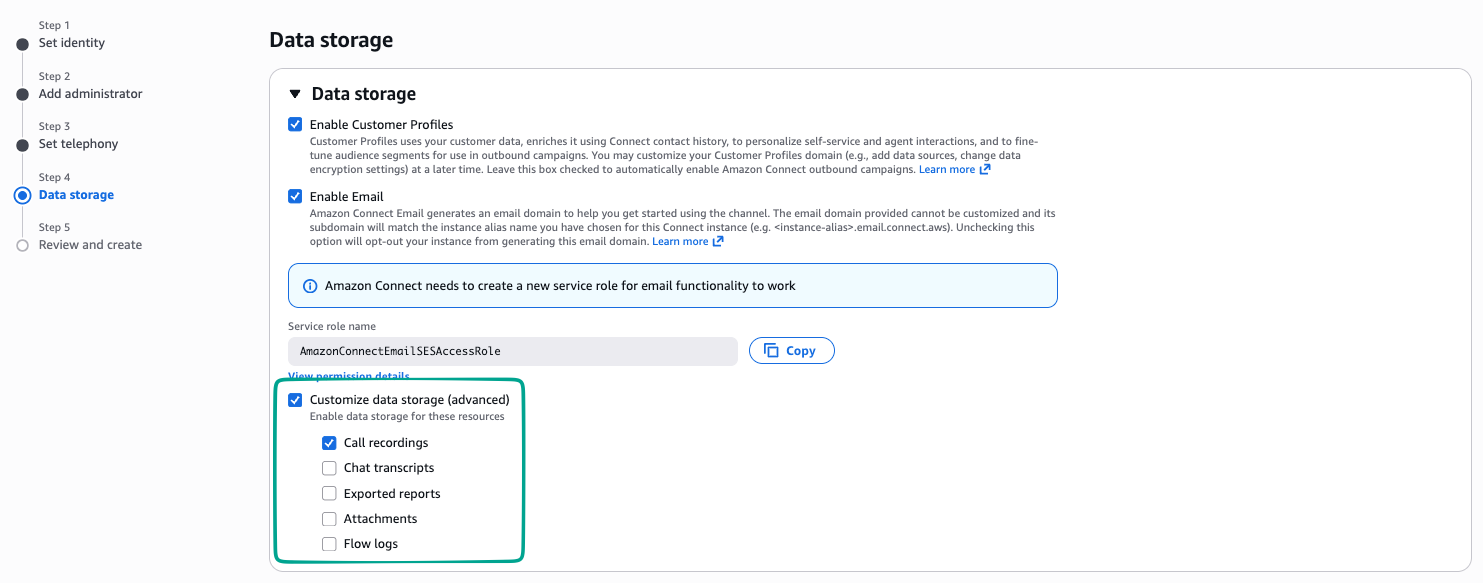The image size is (1483, 583).
Task: Go to Step 3 Set telephony
Action: pyautogui.click(x=78, y=144)
